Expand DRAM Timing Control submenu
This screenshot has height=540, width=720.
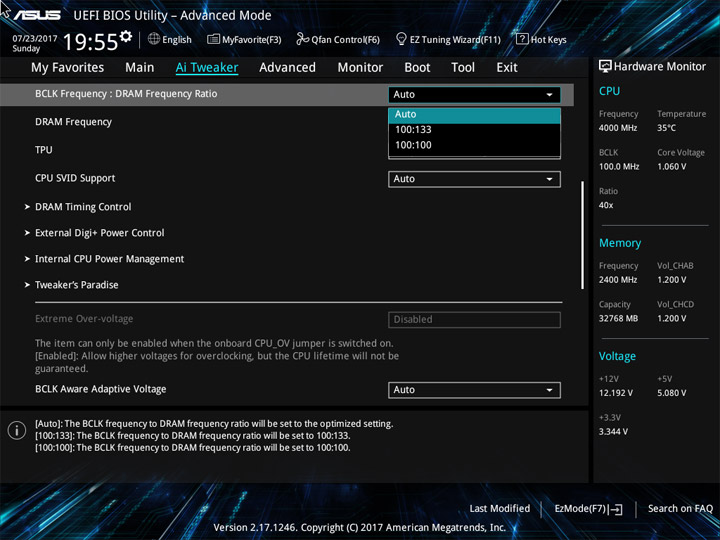click(83, 207)
